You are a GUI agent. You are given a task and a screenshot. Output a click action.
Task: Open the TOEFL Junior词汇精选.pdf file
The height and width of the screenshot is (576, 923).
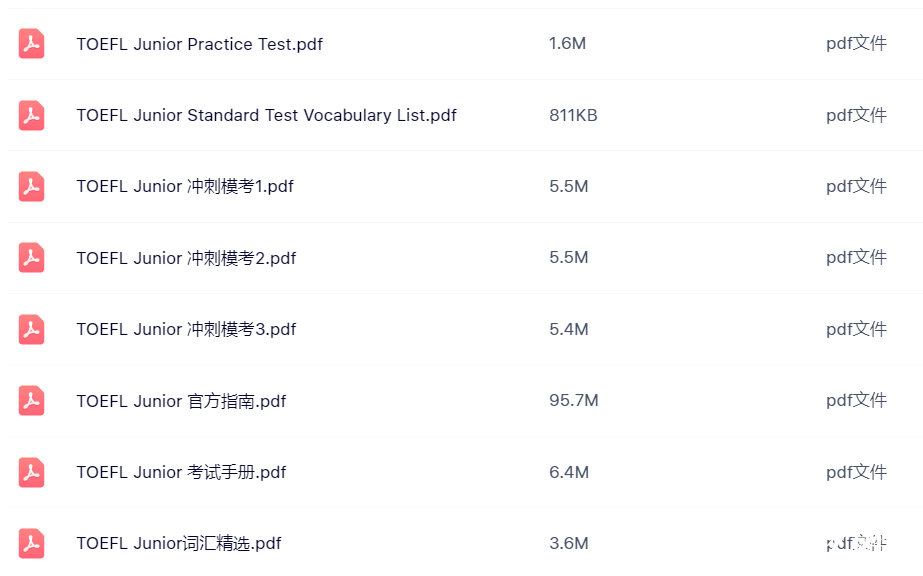point(179,543)
